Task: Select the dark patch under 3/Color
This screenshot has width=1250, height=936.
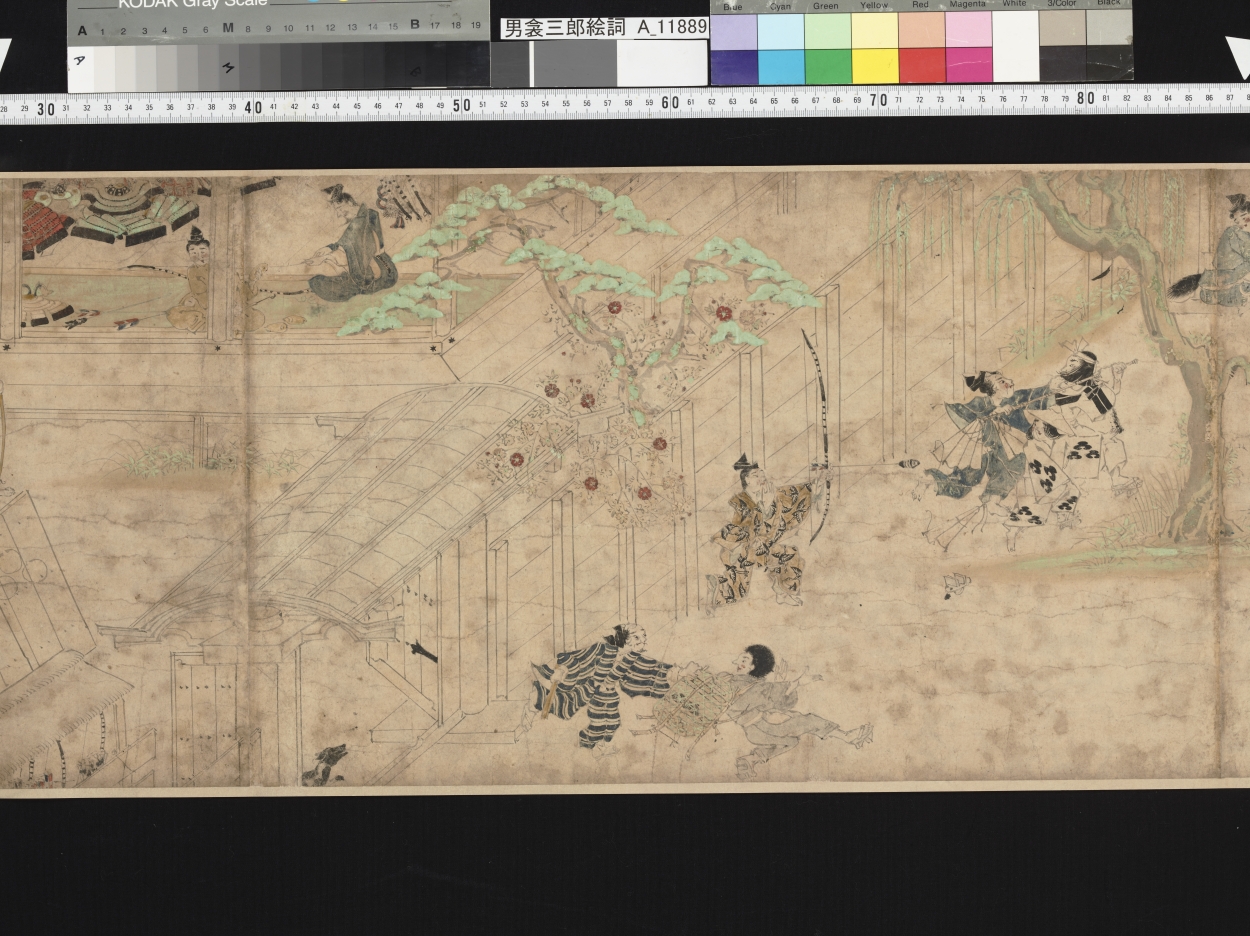Action: pos(1062,64)
